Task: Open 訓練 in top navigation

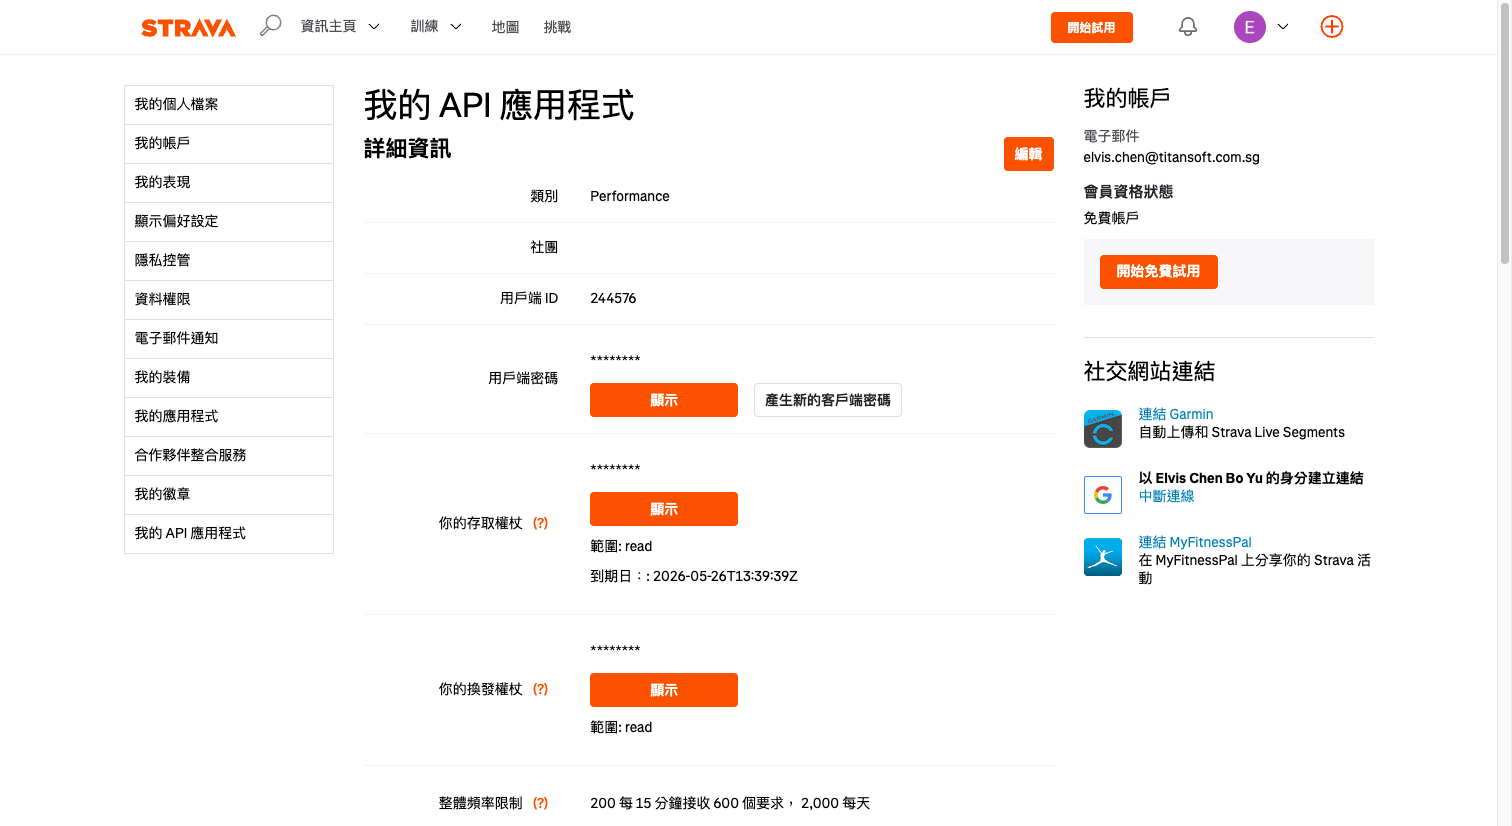Action: click(x=425, y=27)
